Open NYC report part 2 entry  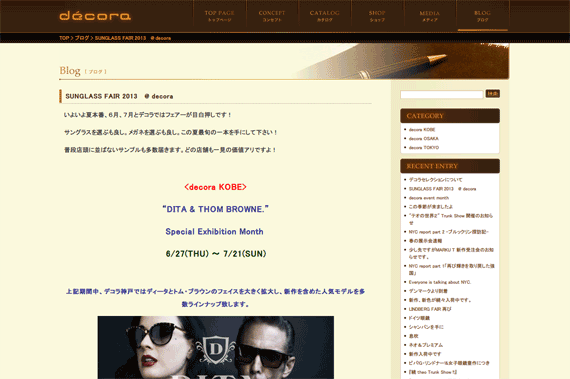(449, 232)
